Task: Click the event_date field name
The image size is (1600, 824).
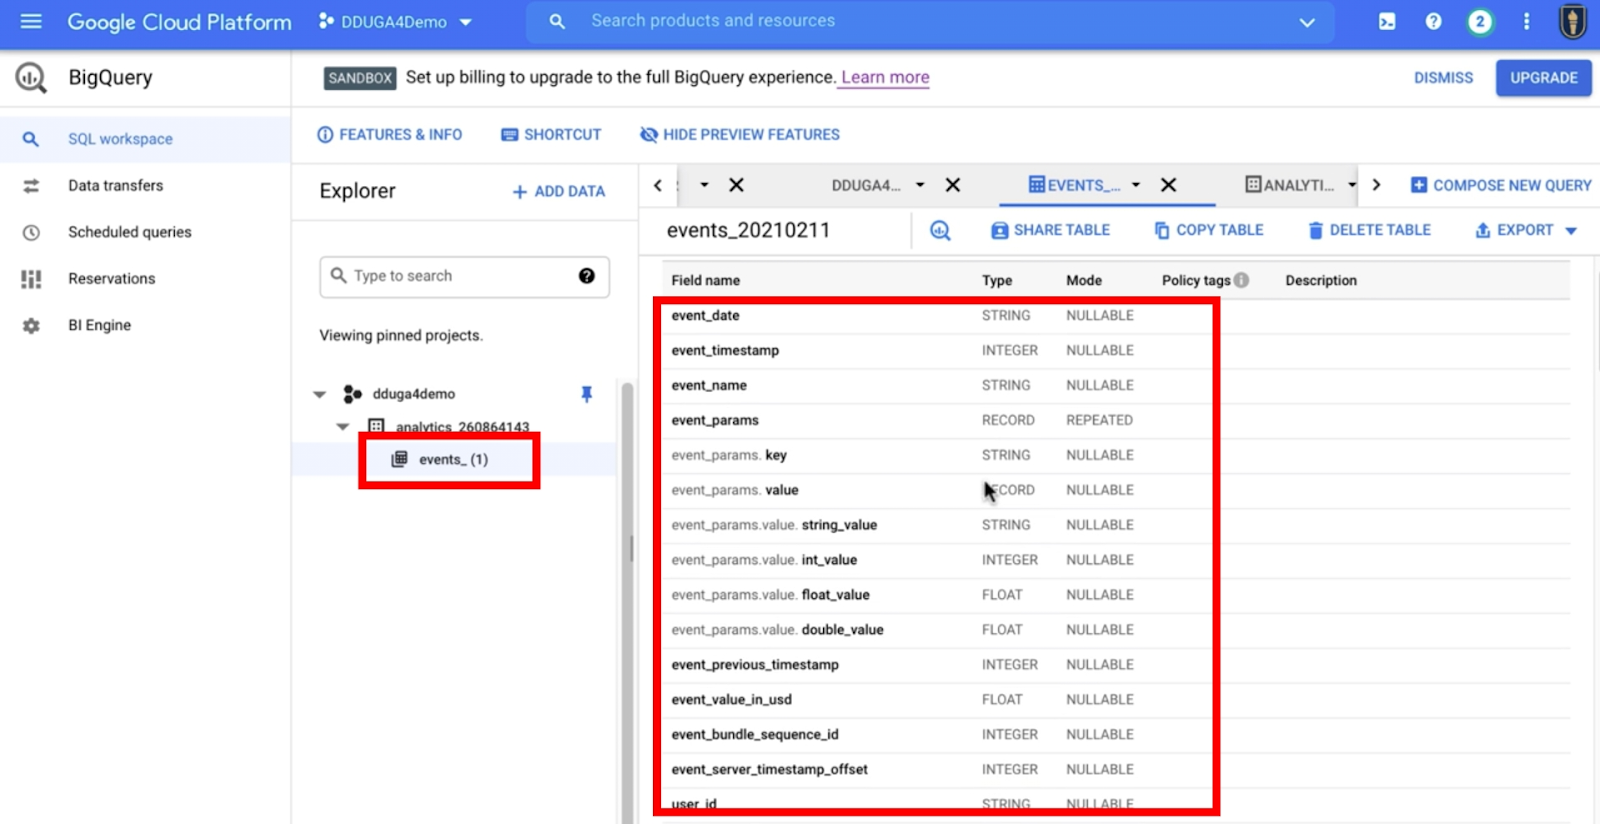Action: click(x=706, y=316)
